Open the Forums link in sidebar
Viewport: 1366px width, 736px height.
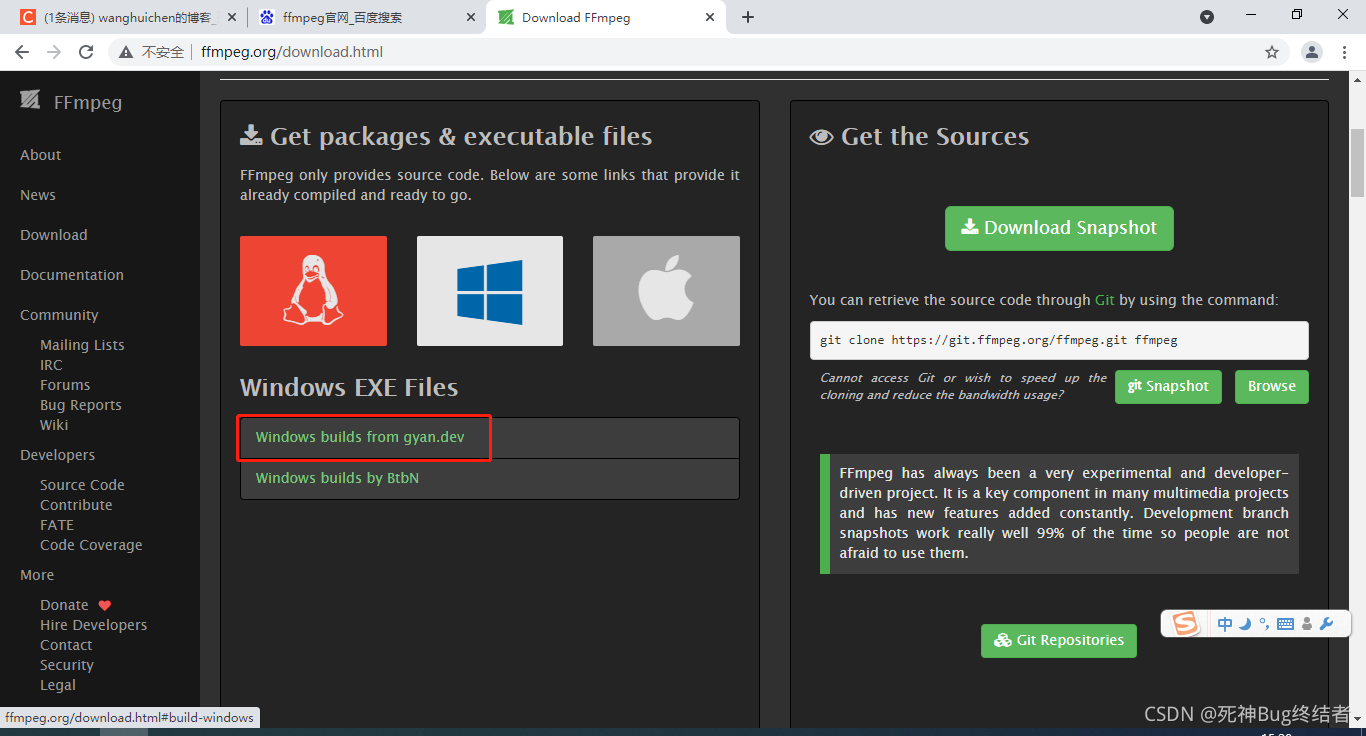(x=65, y=385)
